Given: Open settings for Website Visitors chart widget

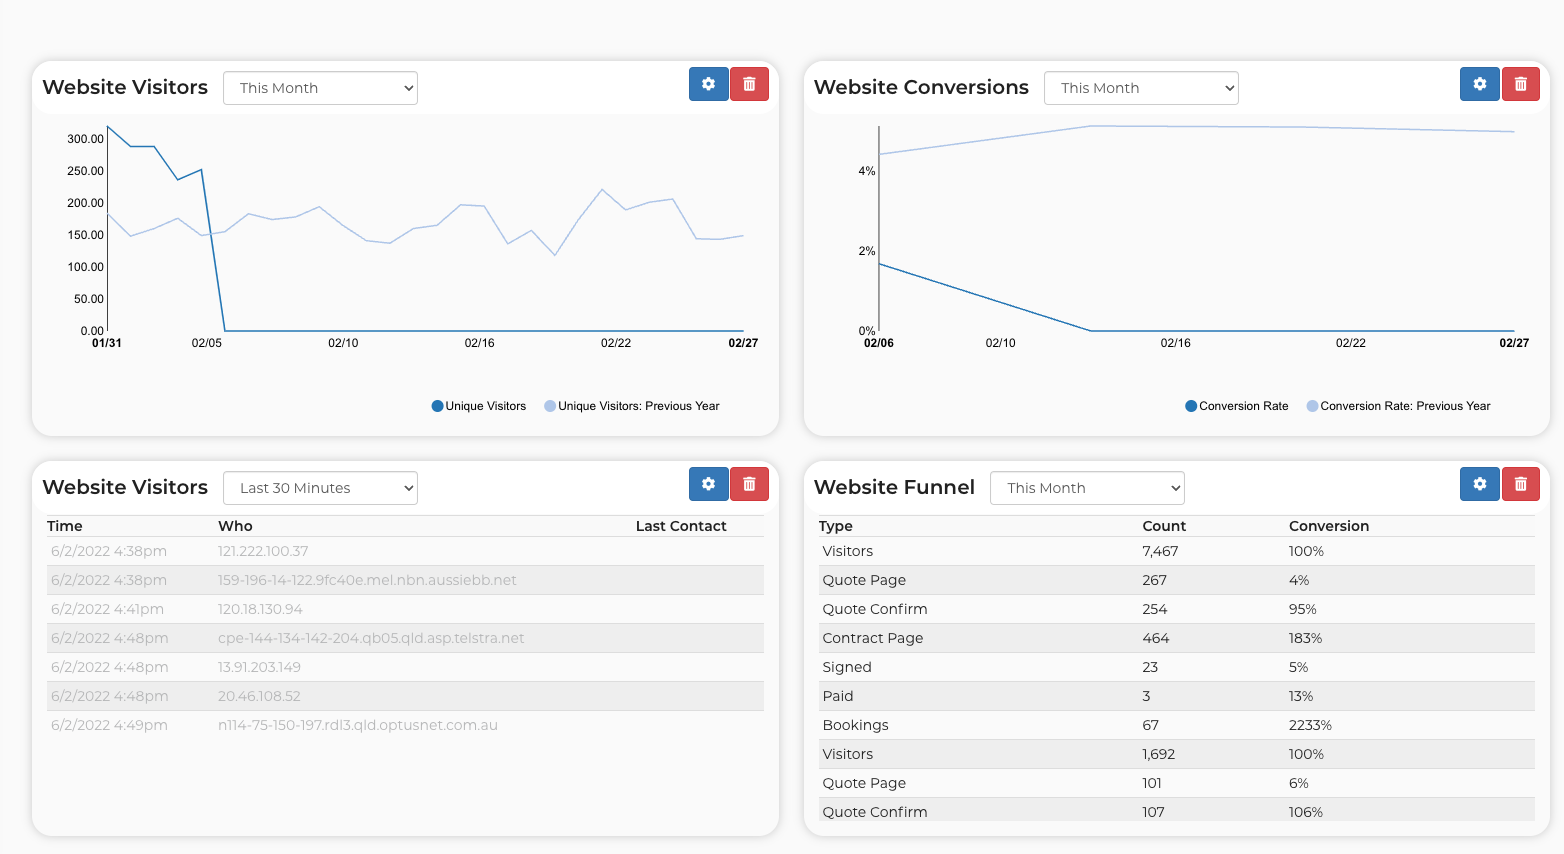Looking at the screenshot, I should pyautogui.click(x=708, y=84).
